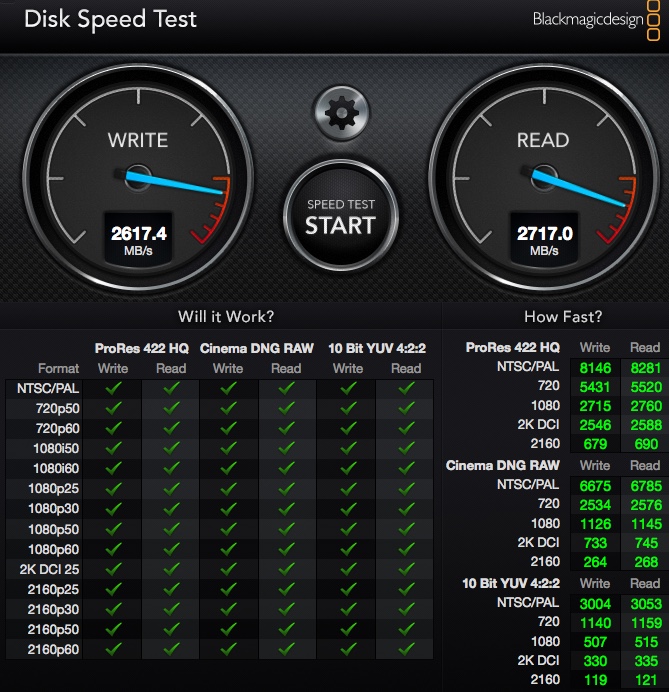The height and width of the screenshot is (692, 669).
Task: Click Cinema DNG 2K DCI read value 745
Action: pos(646,543)
